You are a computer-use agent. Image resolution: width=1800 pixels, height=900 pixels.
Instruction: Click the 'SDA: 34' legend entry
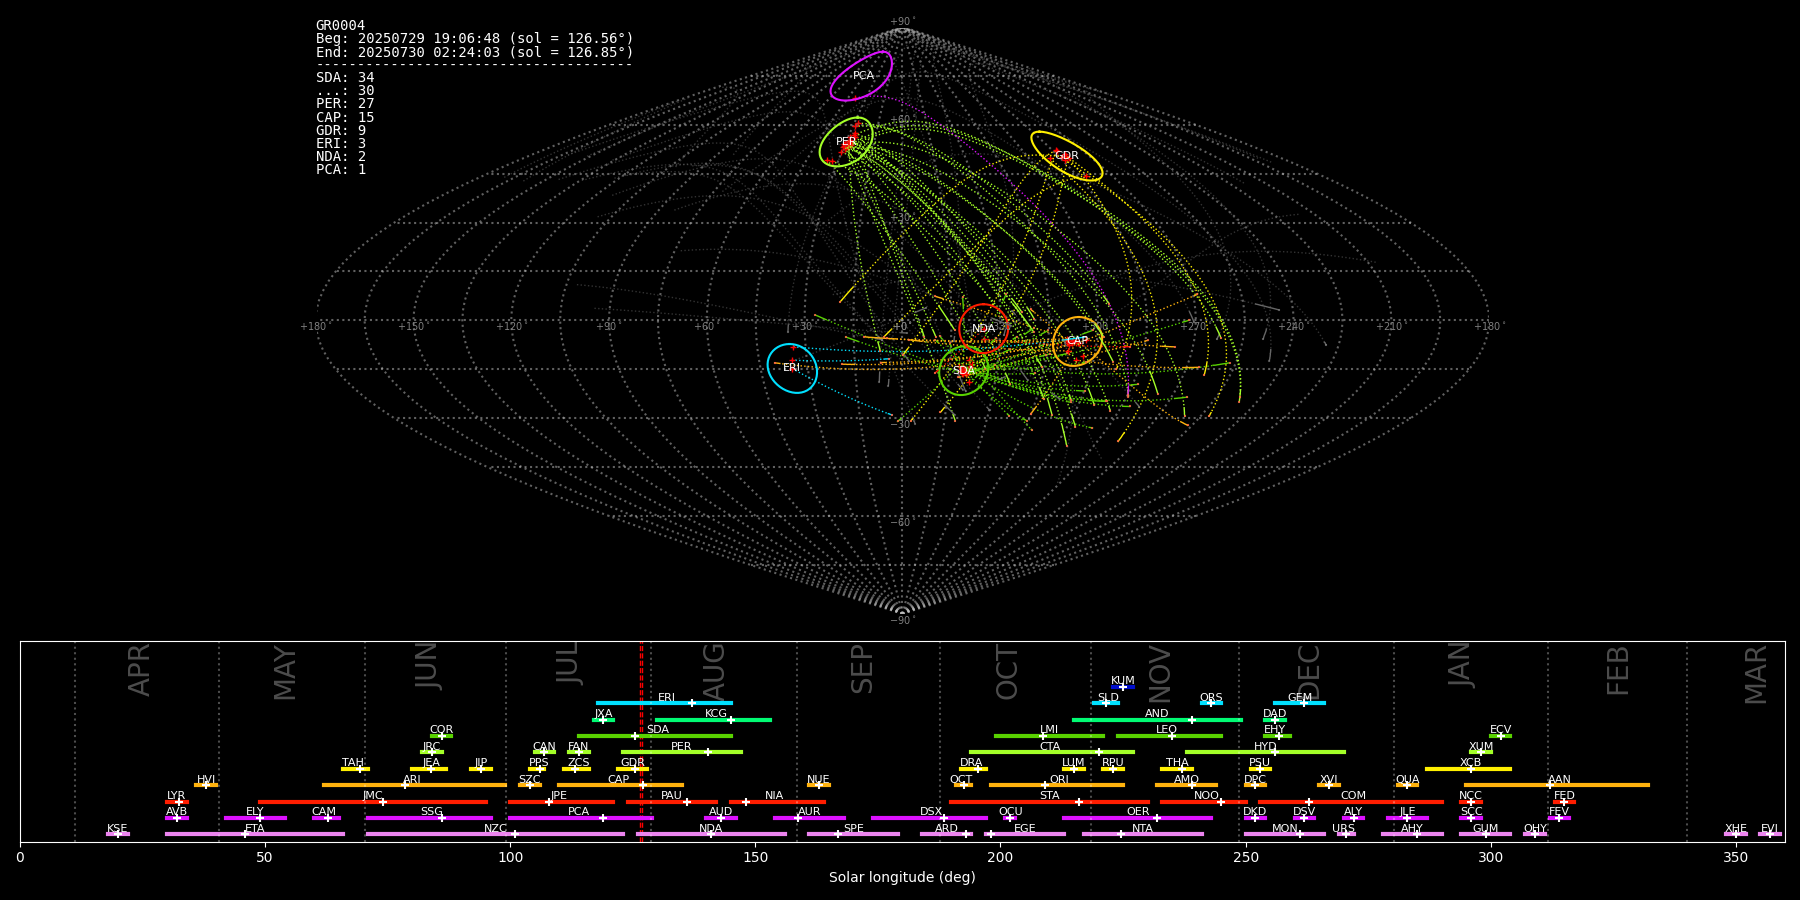[x=345, y=78]
